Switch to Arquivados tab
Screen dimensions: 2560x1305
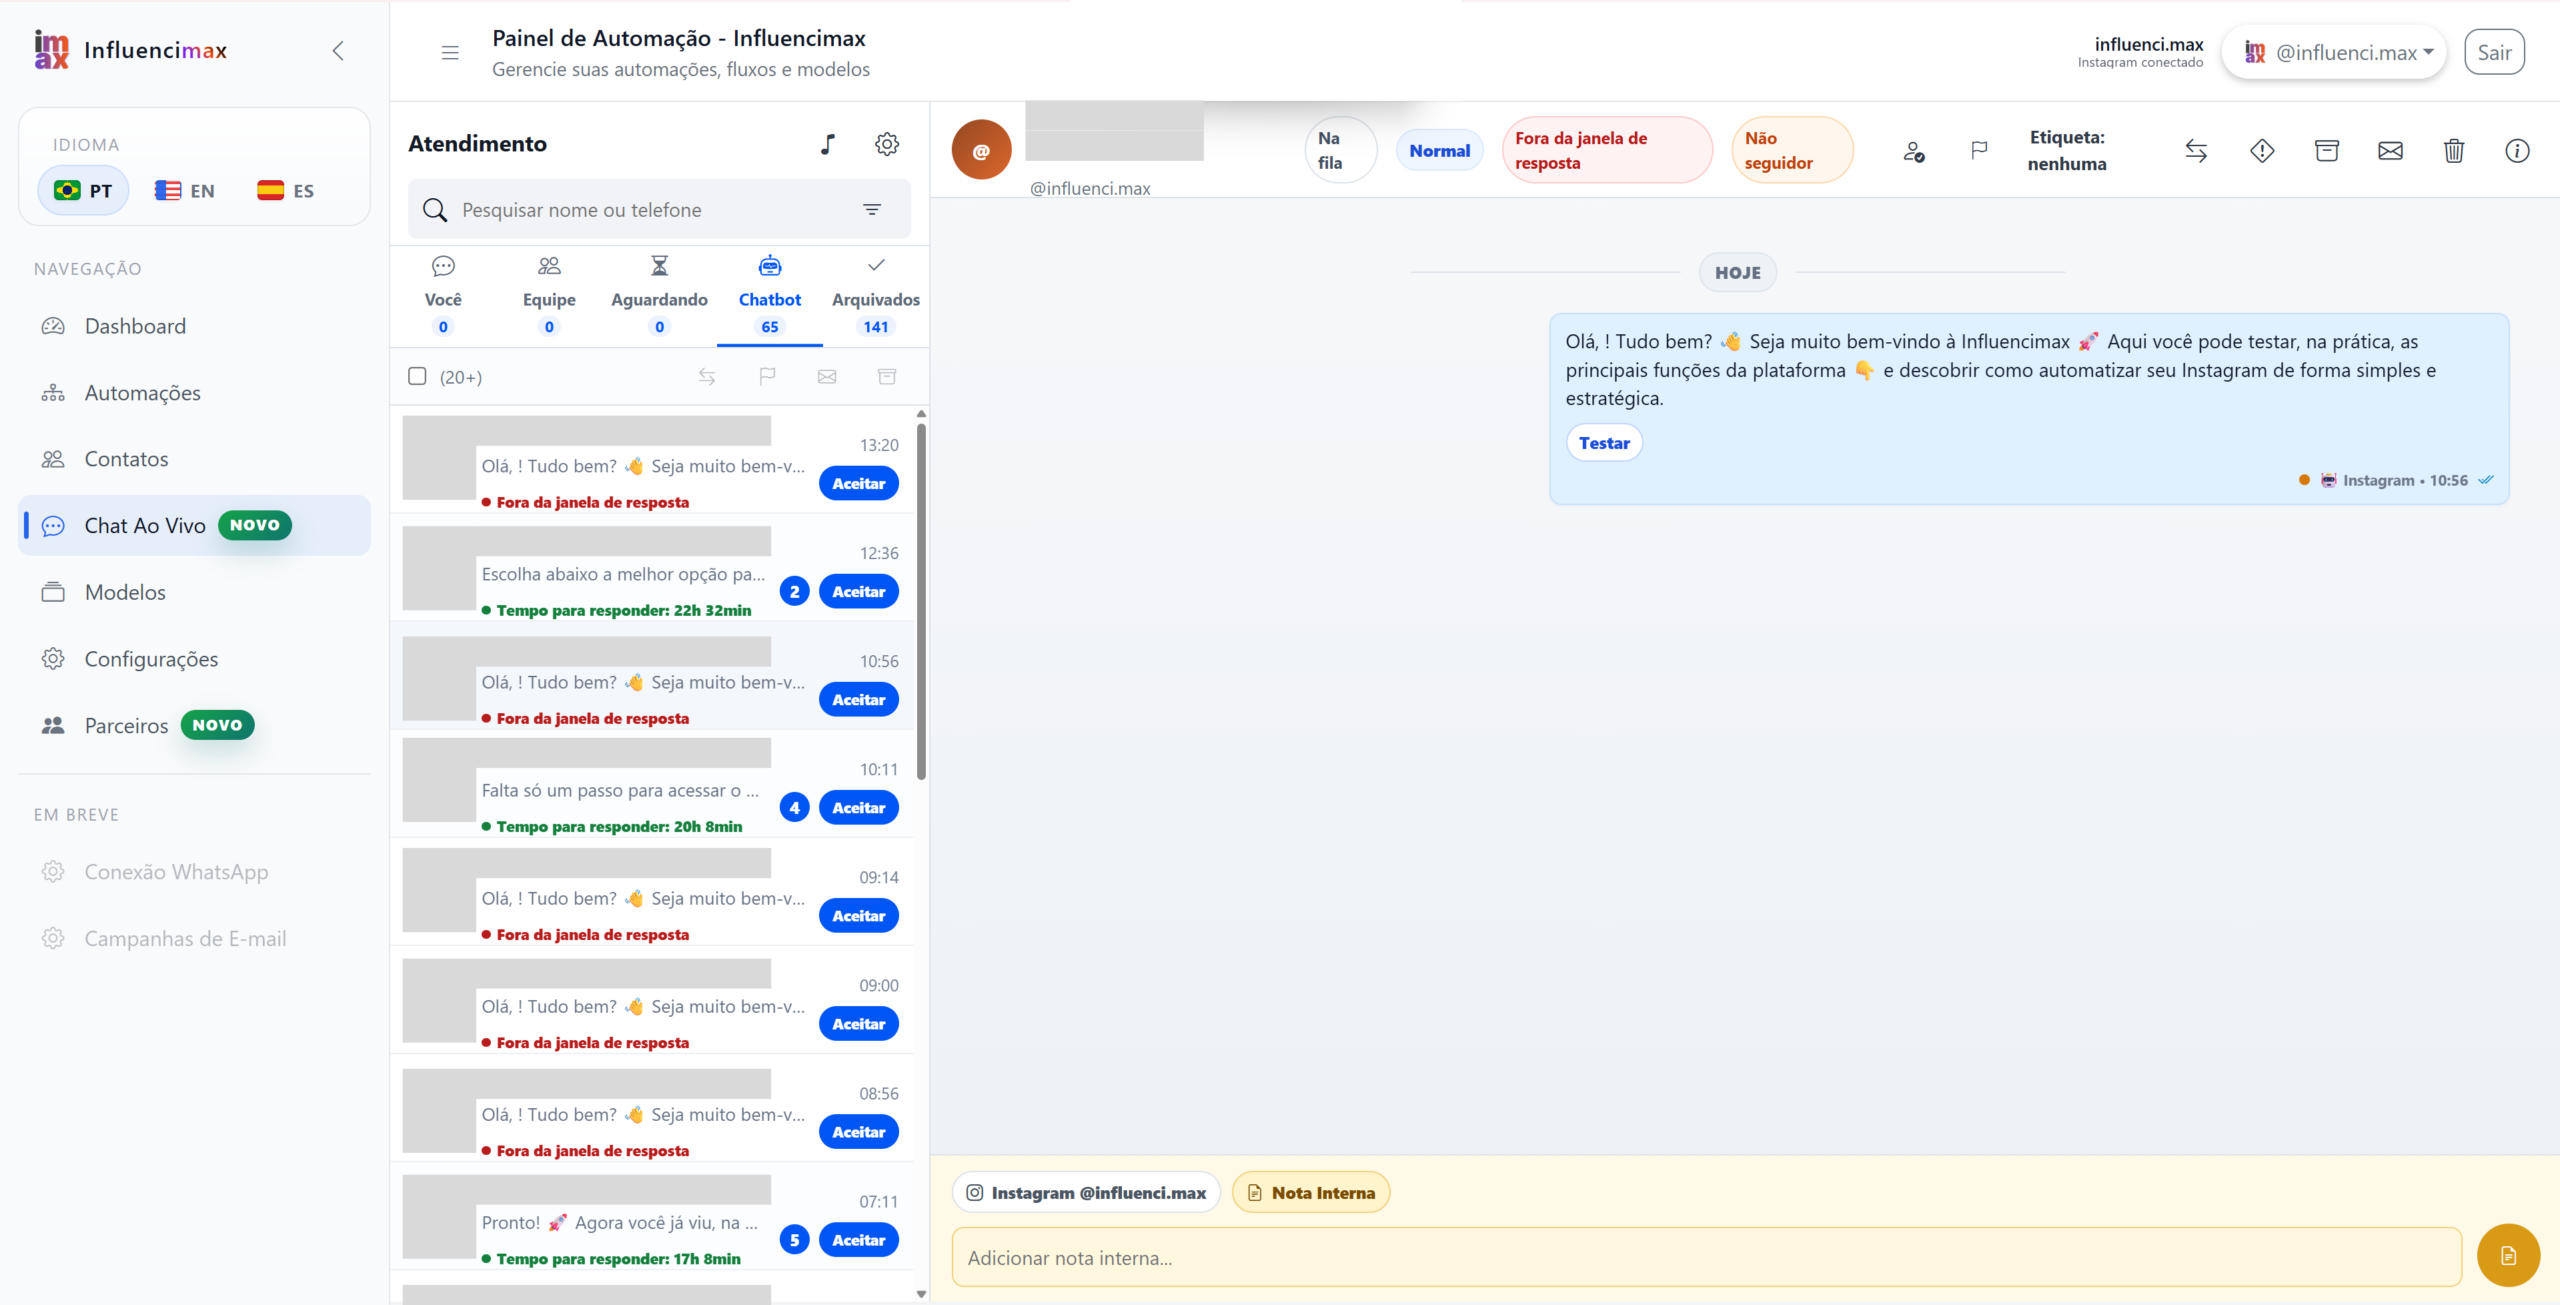[x=876, y=295]
